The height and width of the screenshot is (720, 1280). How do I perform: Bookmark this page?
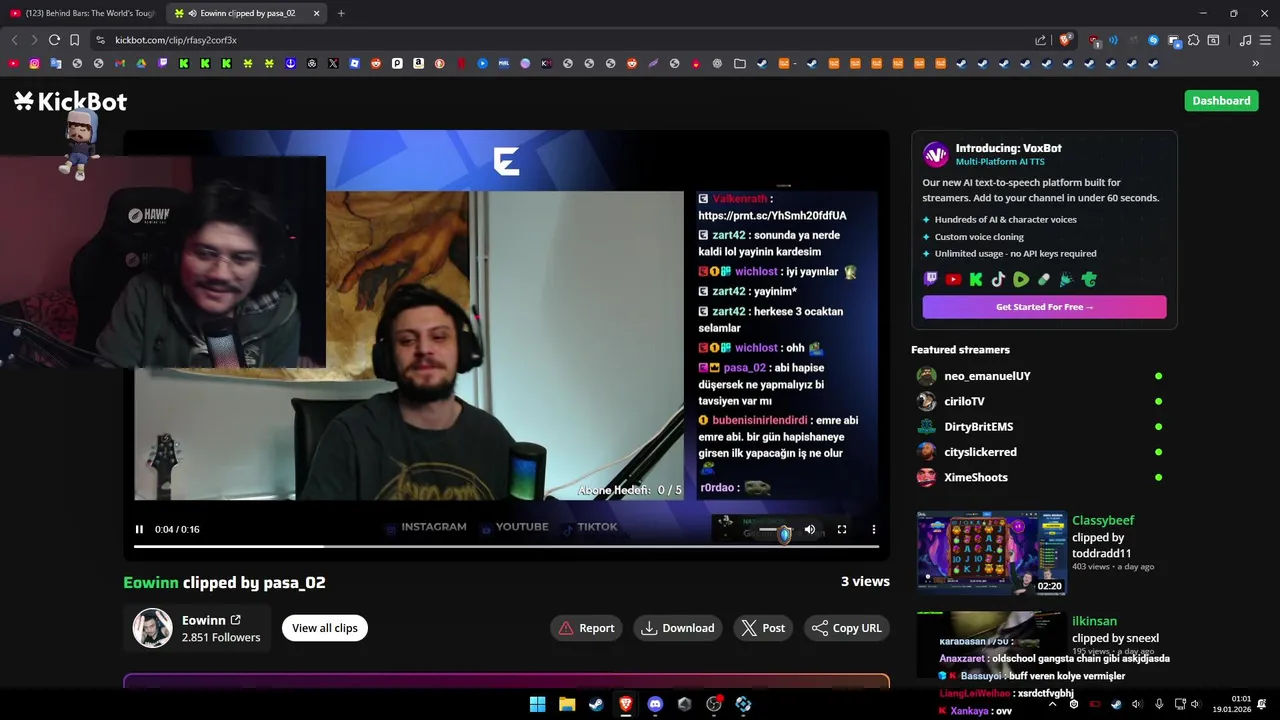(74, 40)
